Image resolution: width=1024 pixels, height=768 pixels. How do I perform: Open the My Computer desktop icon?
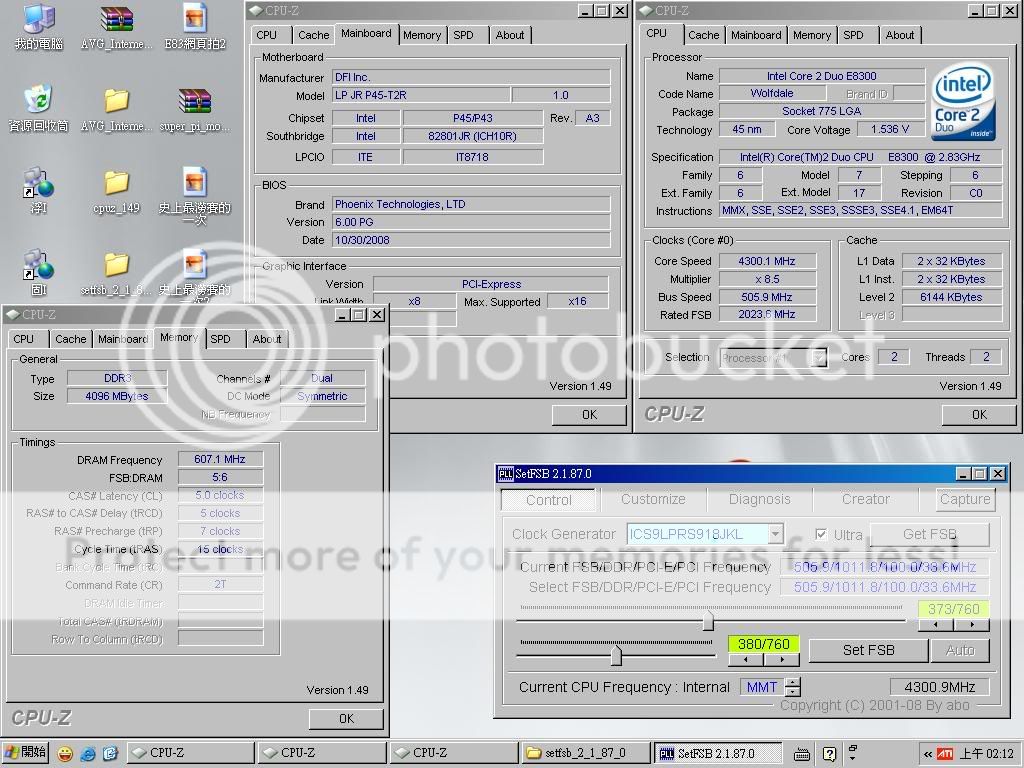[x=38, y=26]
